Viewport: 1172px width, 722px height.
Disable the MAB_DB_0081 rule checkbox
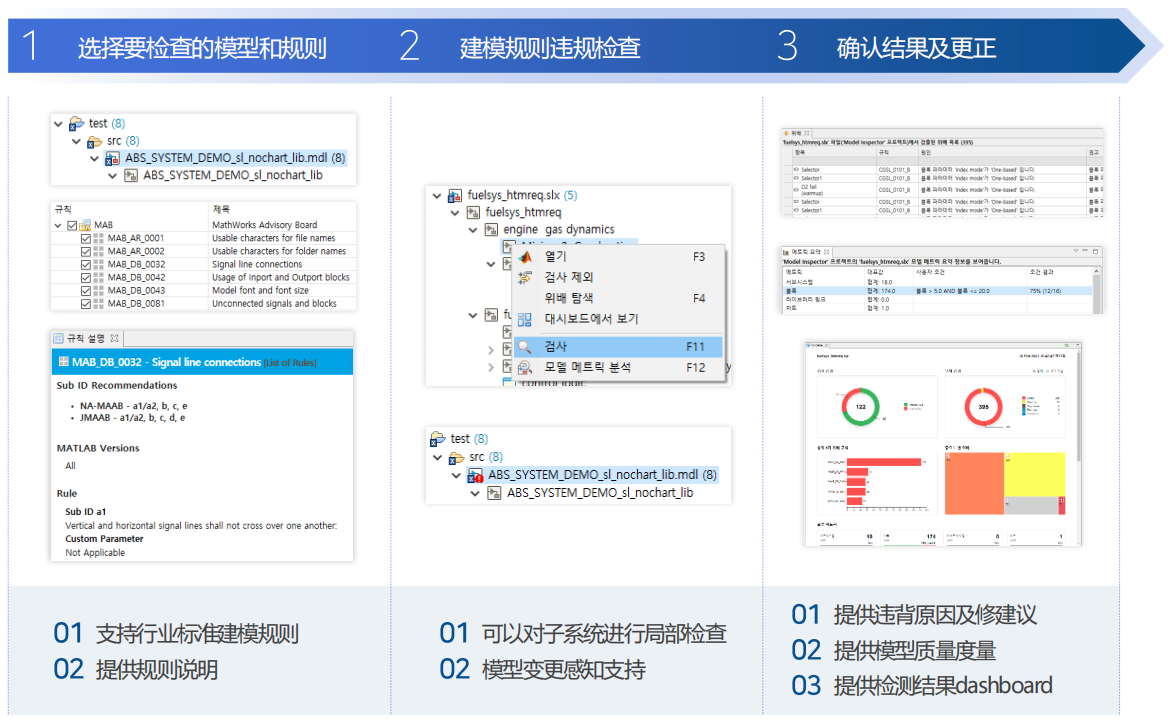click(85, 303)
